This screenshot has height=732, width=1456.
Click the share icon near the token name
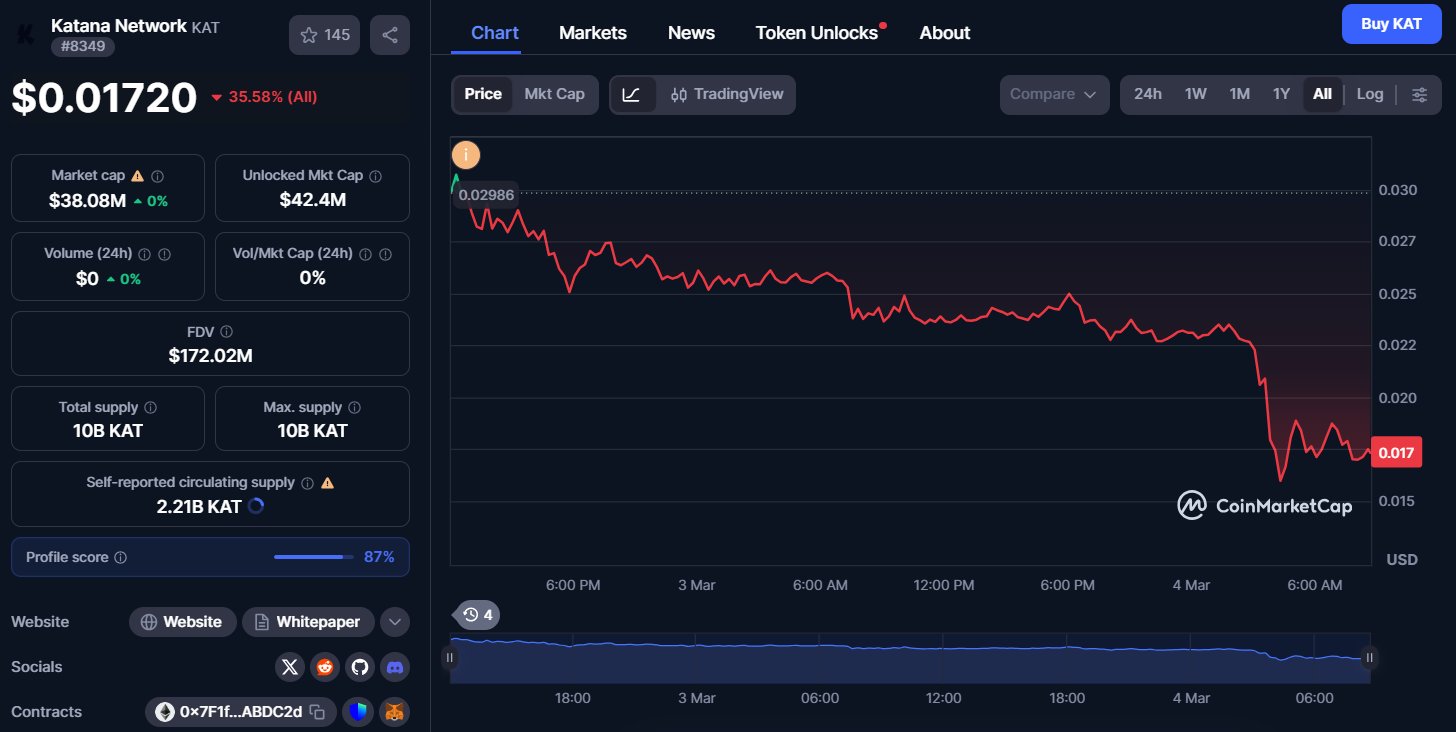pyautogui.click(x=390, y=35)
